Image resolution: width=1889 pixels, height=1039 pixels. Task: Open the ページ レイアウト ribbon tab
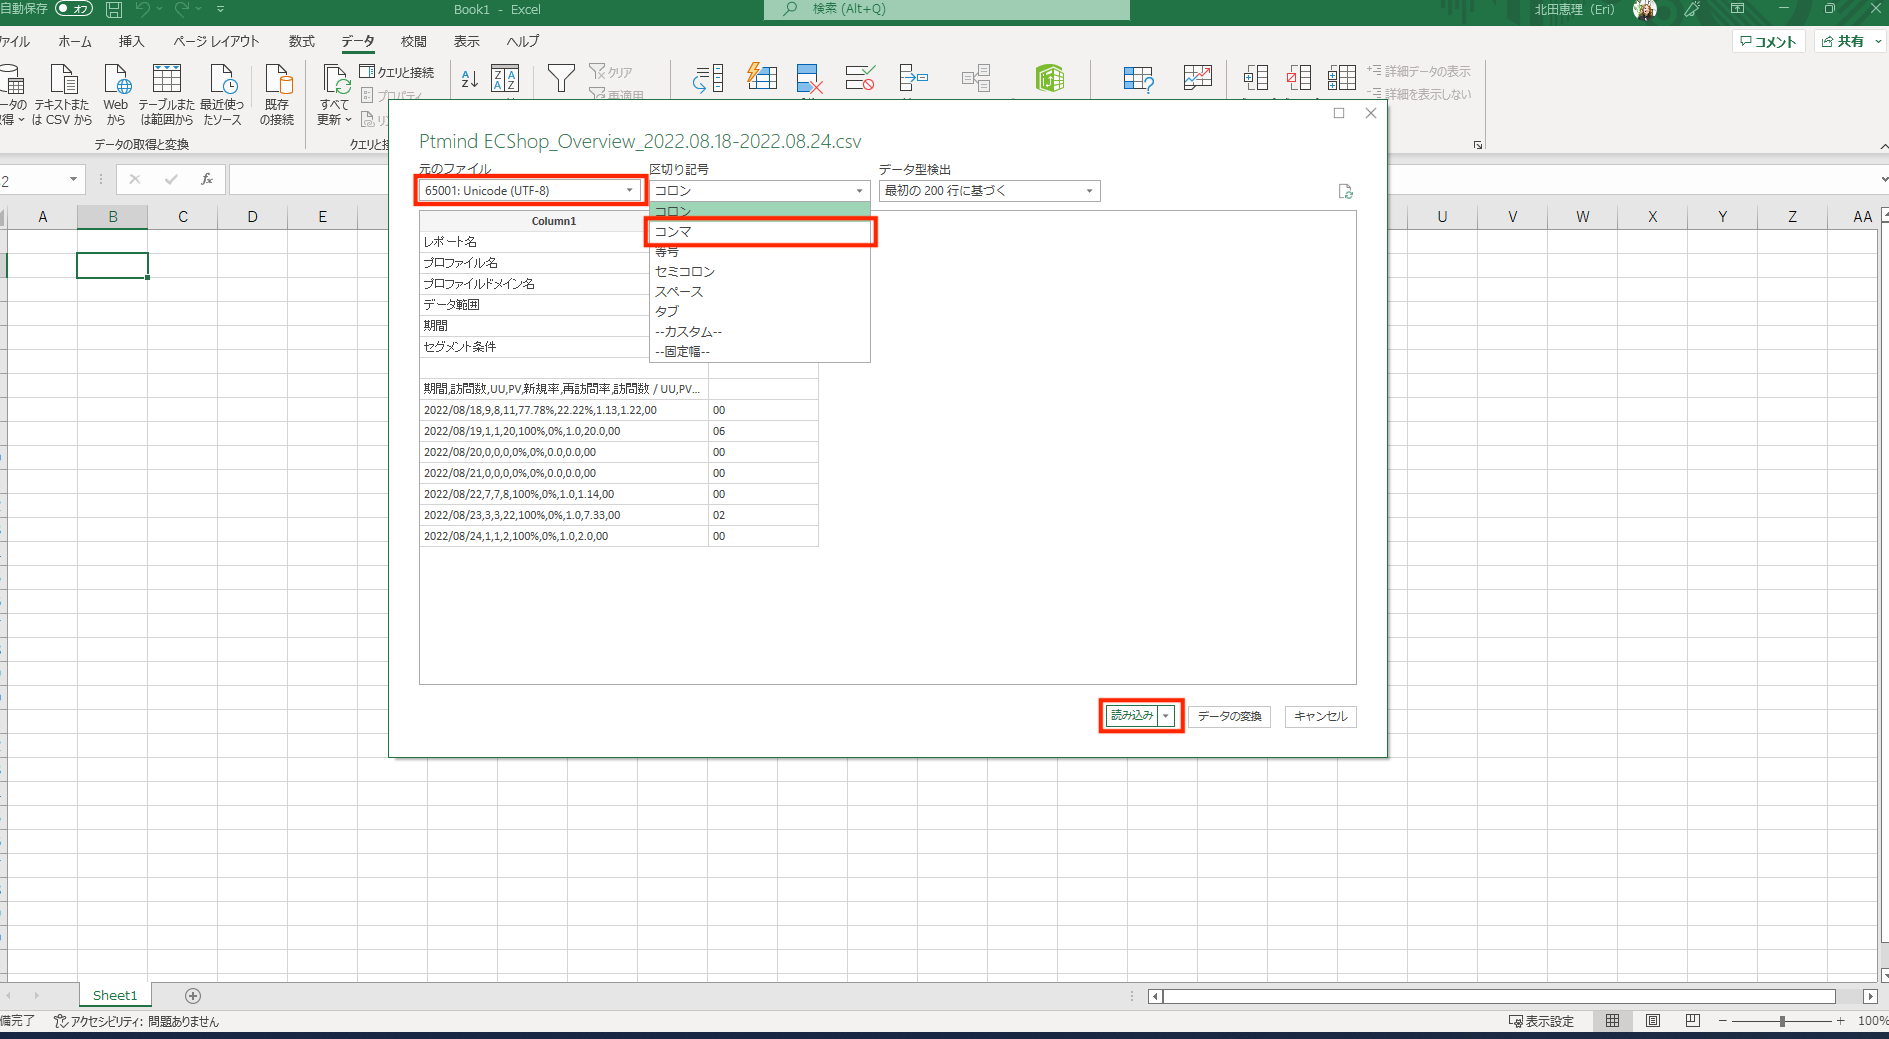(216, 42)
